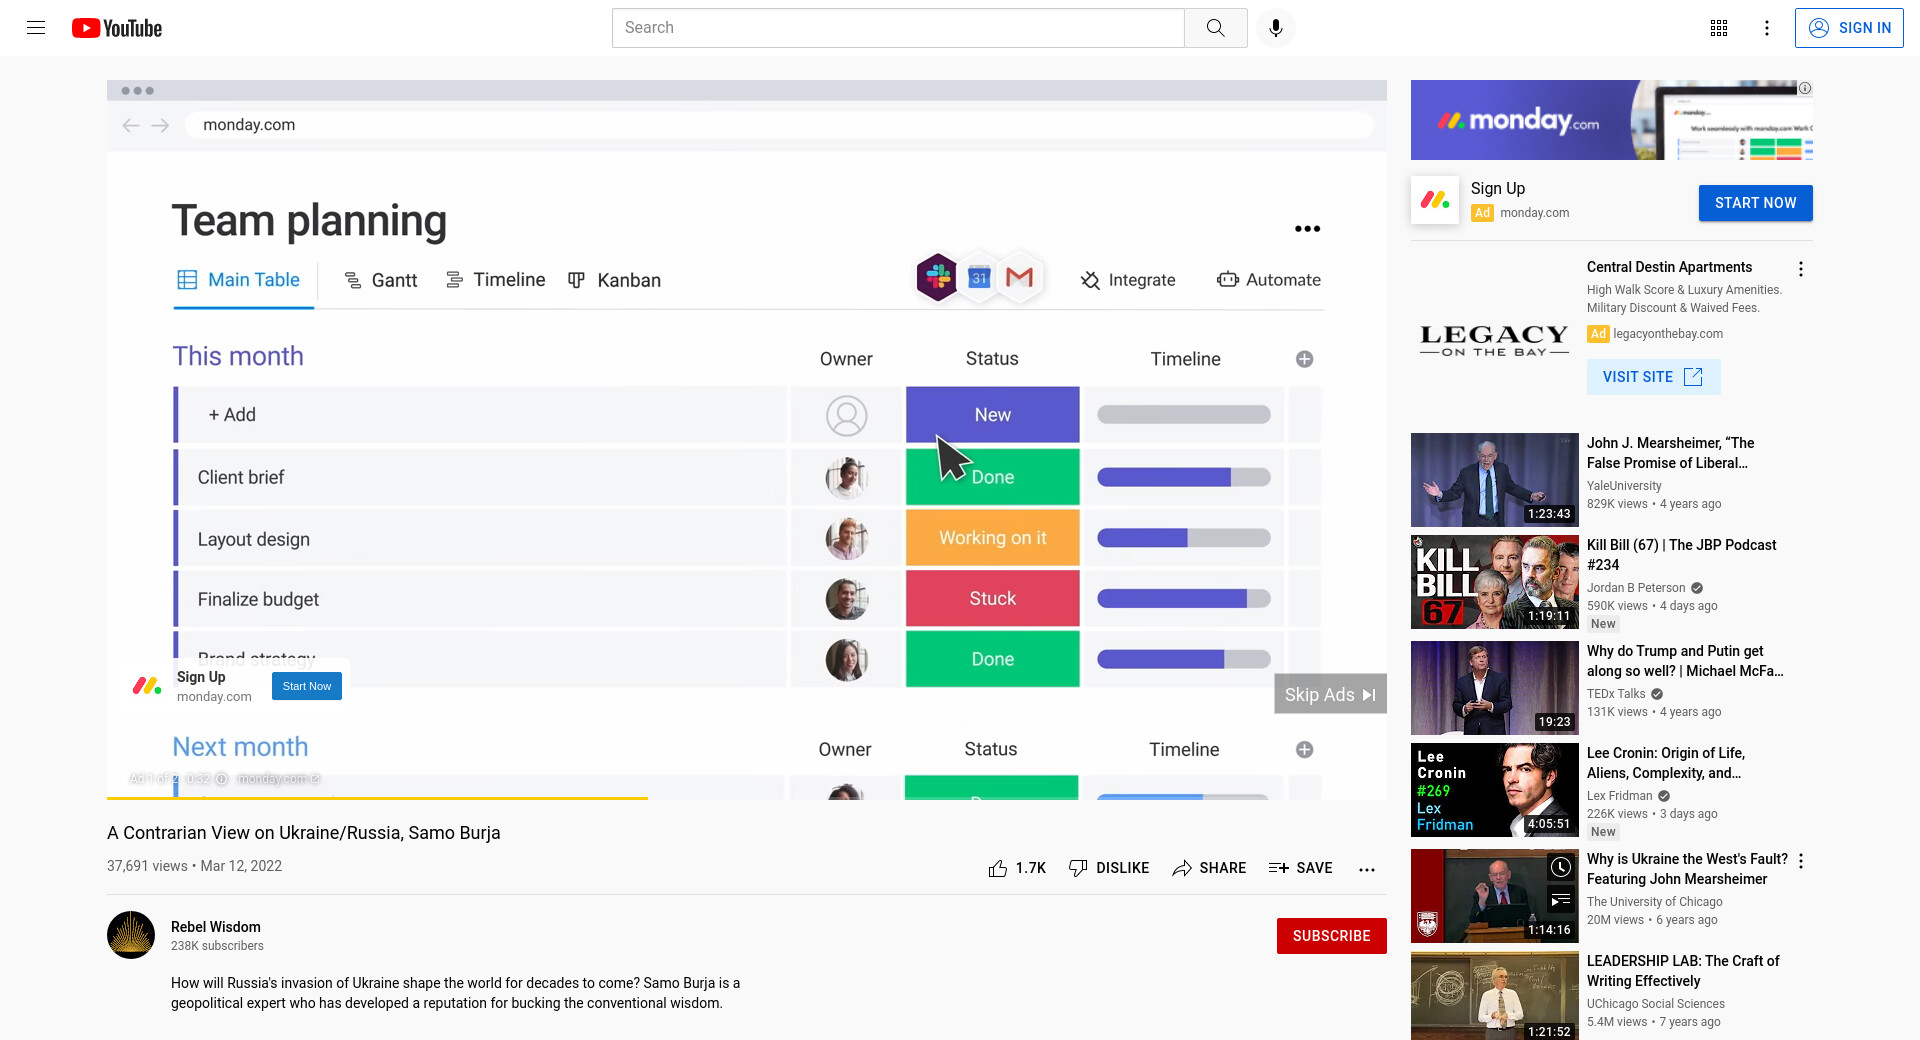Click the DISLIKE button
Image resolution: width=1920 pixels, height=1040 pixels.
1108,868
